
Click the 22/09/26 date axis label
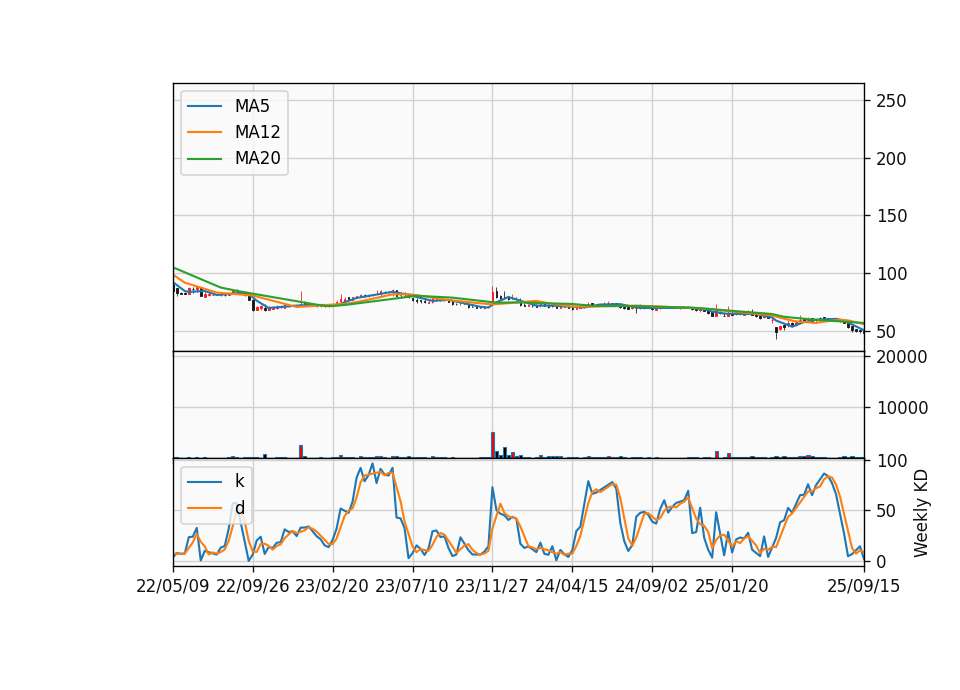253,586
